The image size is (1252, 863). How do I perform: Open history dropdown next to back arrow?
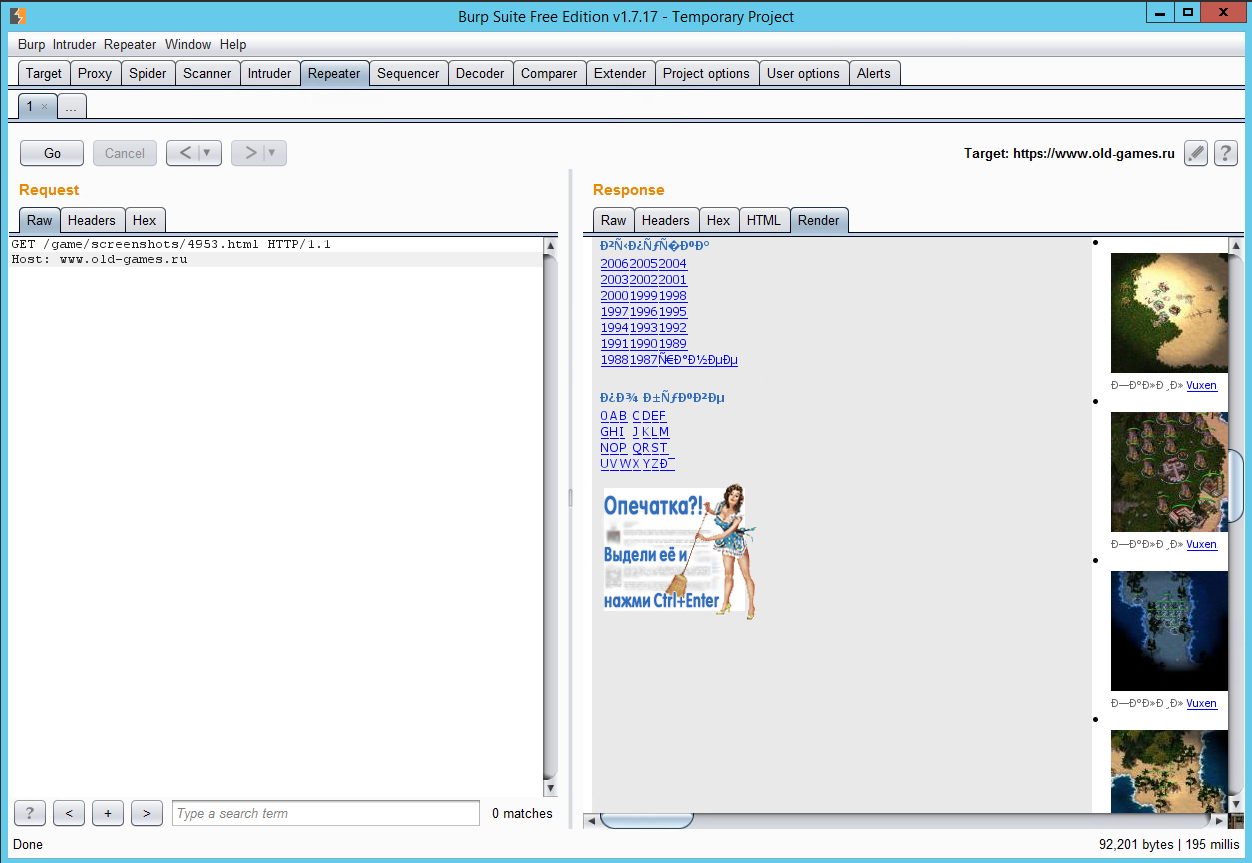coord(208,153)
